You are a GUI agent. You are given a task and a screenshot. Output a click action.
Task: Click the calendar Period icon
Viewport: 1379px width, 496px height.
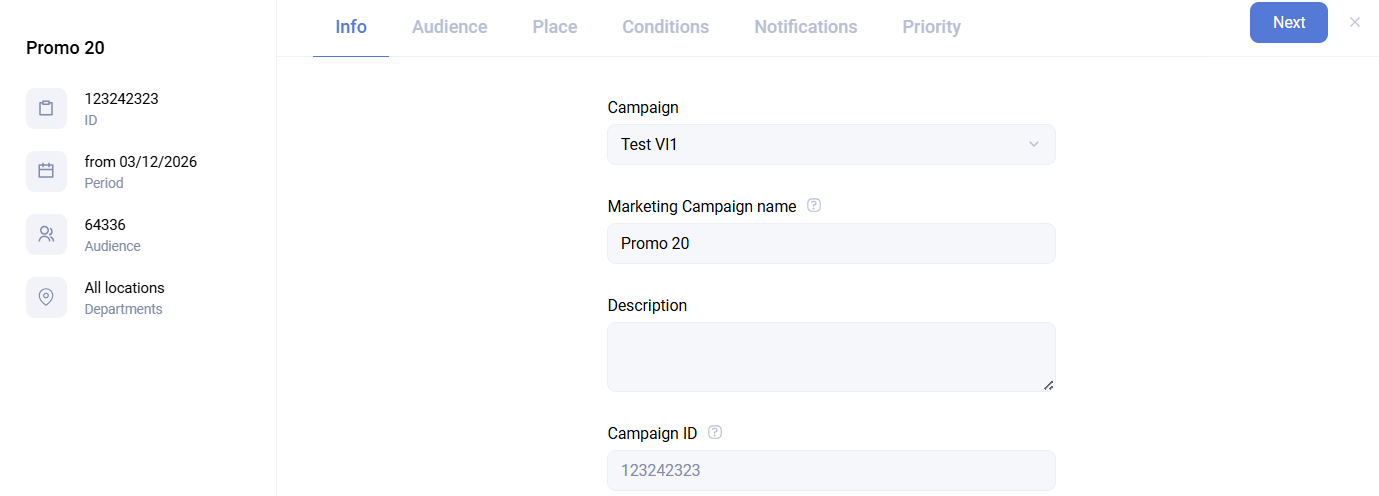pos(46,171)
